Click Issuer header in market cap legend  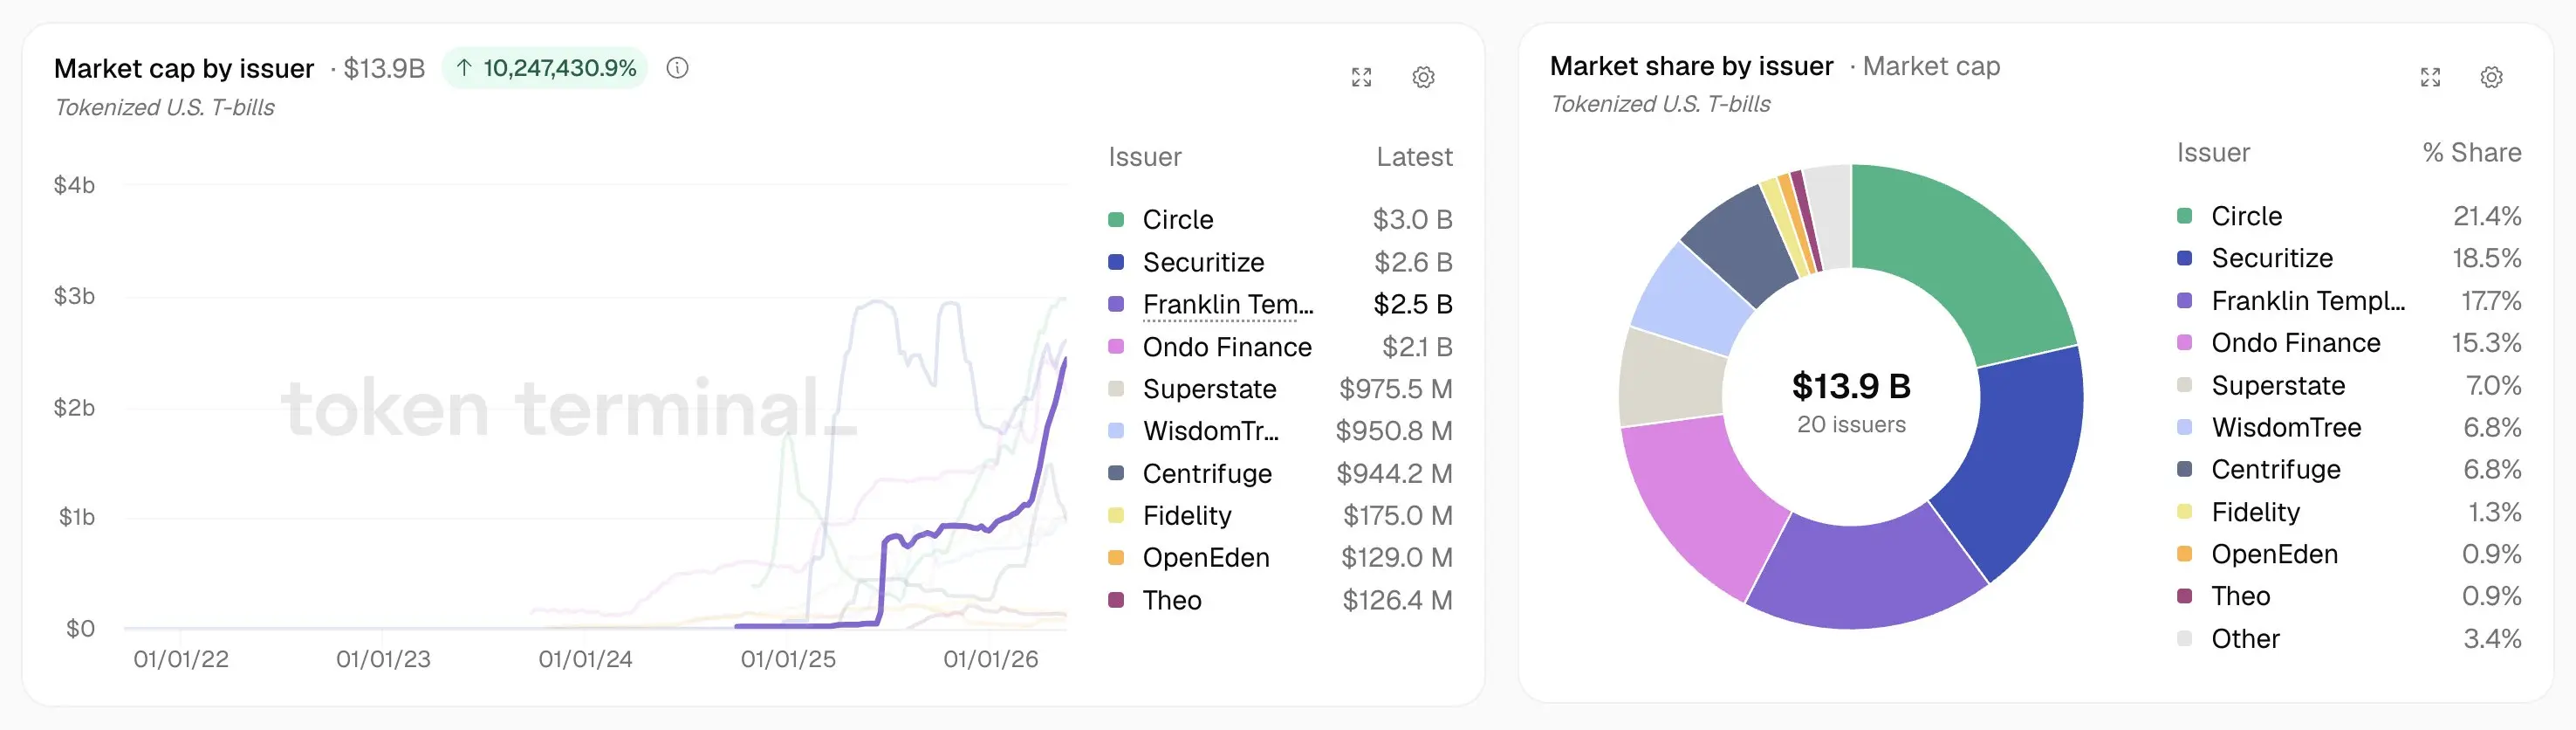pyautogui.click(x=1145, y=157)
